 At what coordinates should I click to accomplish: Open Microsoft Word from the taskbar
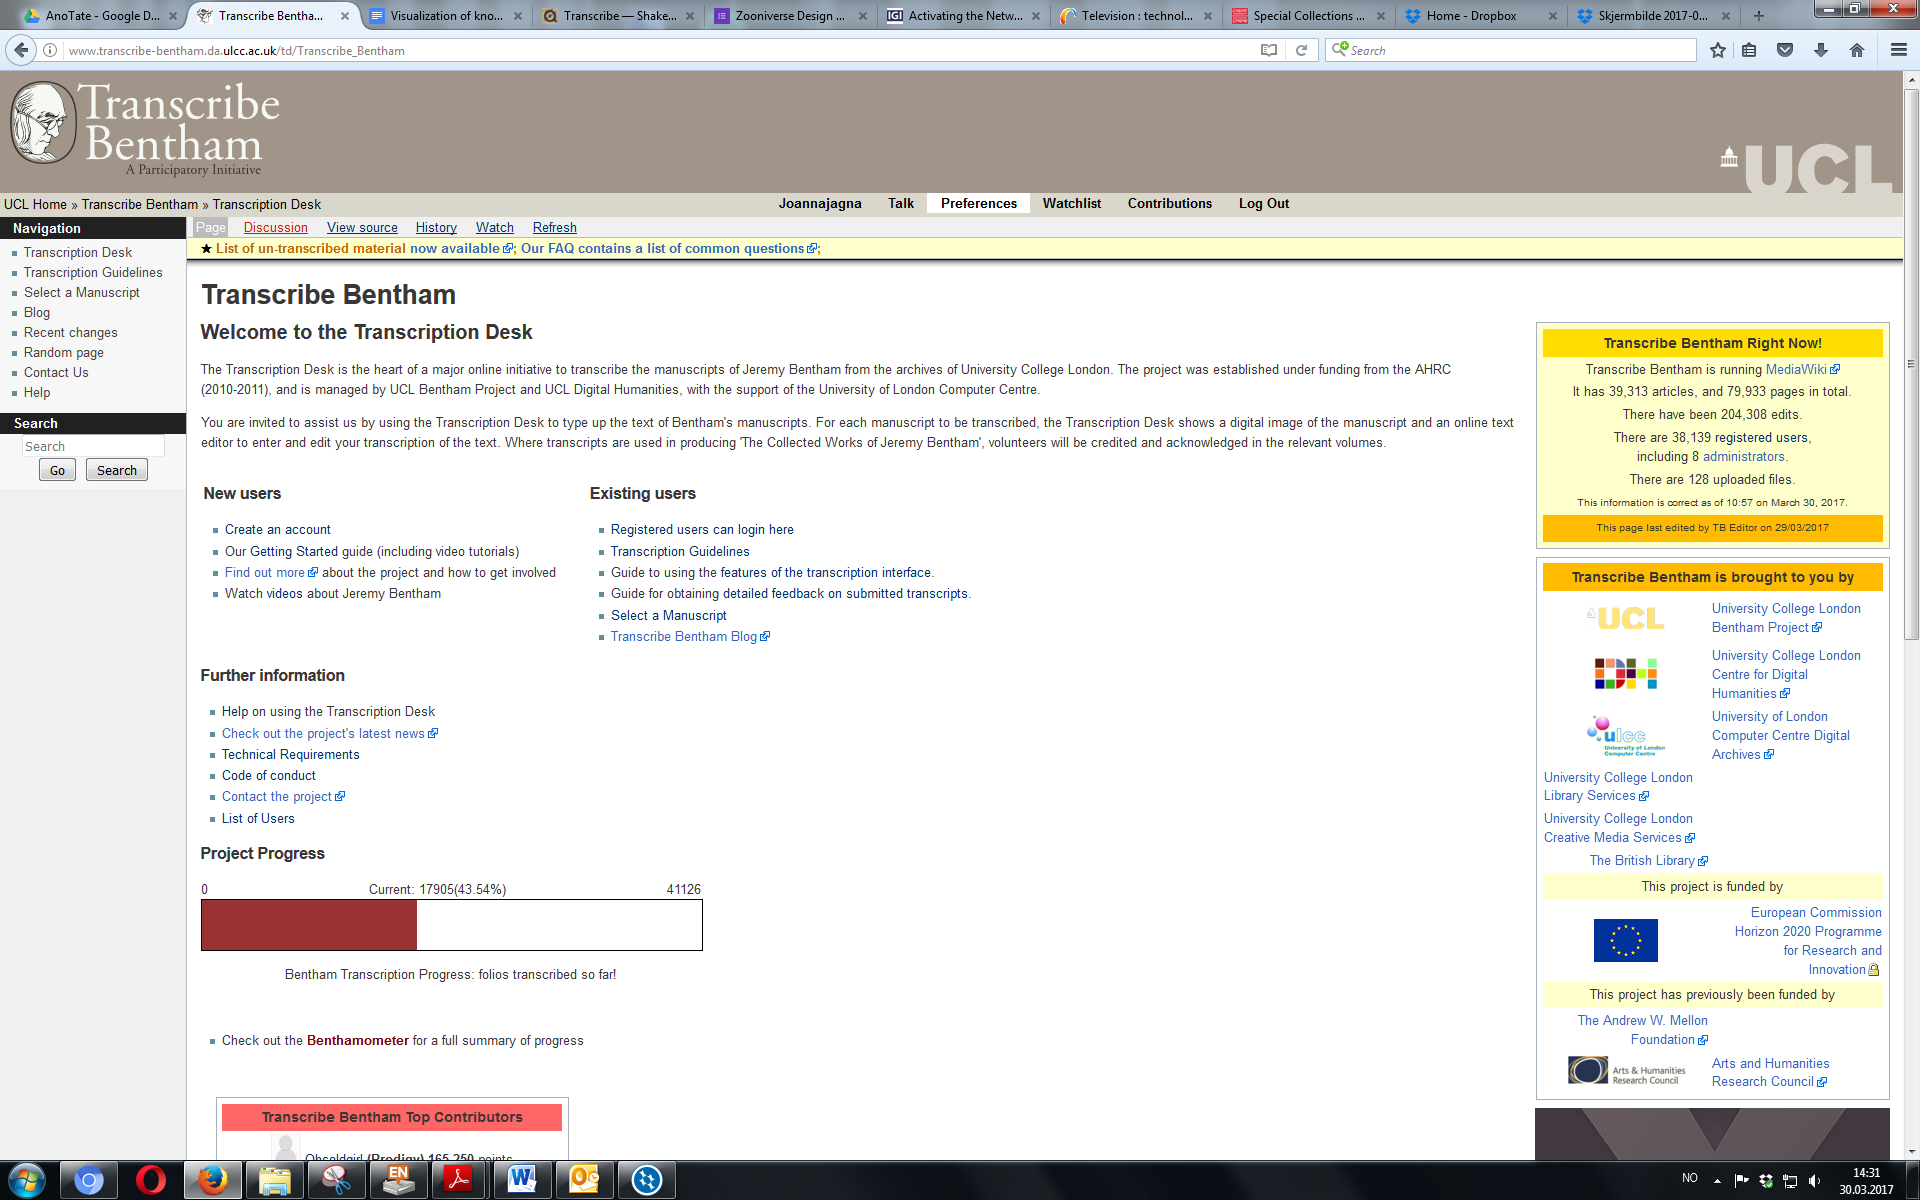coord(521,1180)
